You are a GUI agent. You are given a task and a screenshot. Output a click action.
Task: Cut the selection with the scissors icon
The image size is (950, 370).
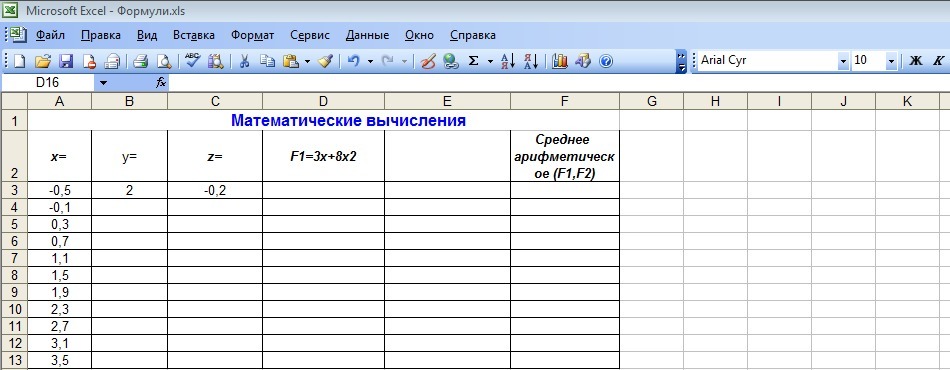[244, 61]
